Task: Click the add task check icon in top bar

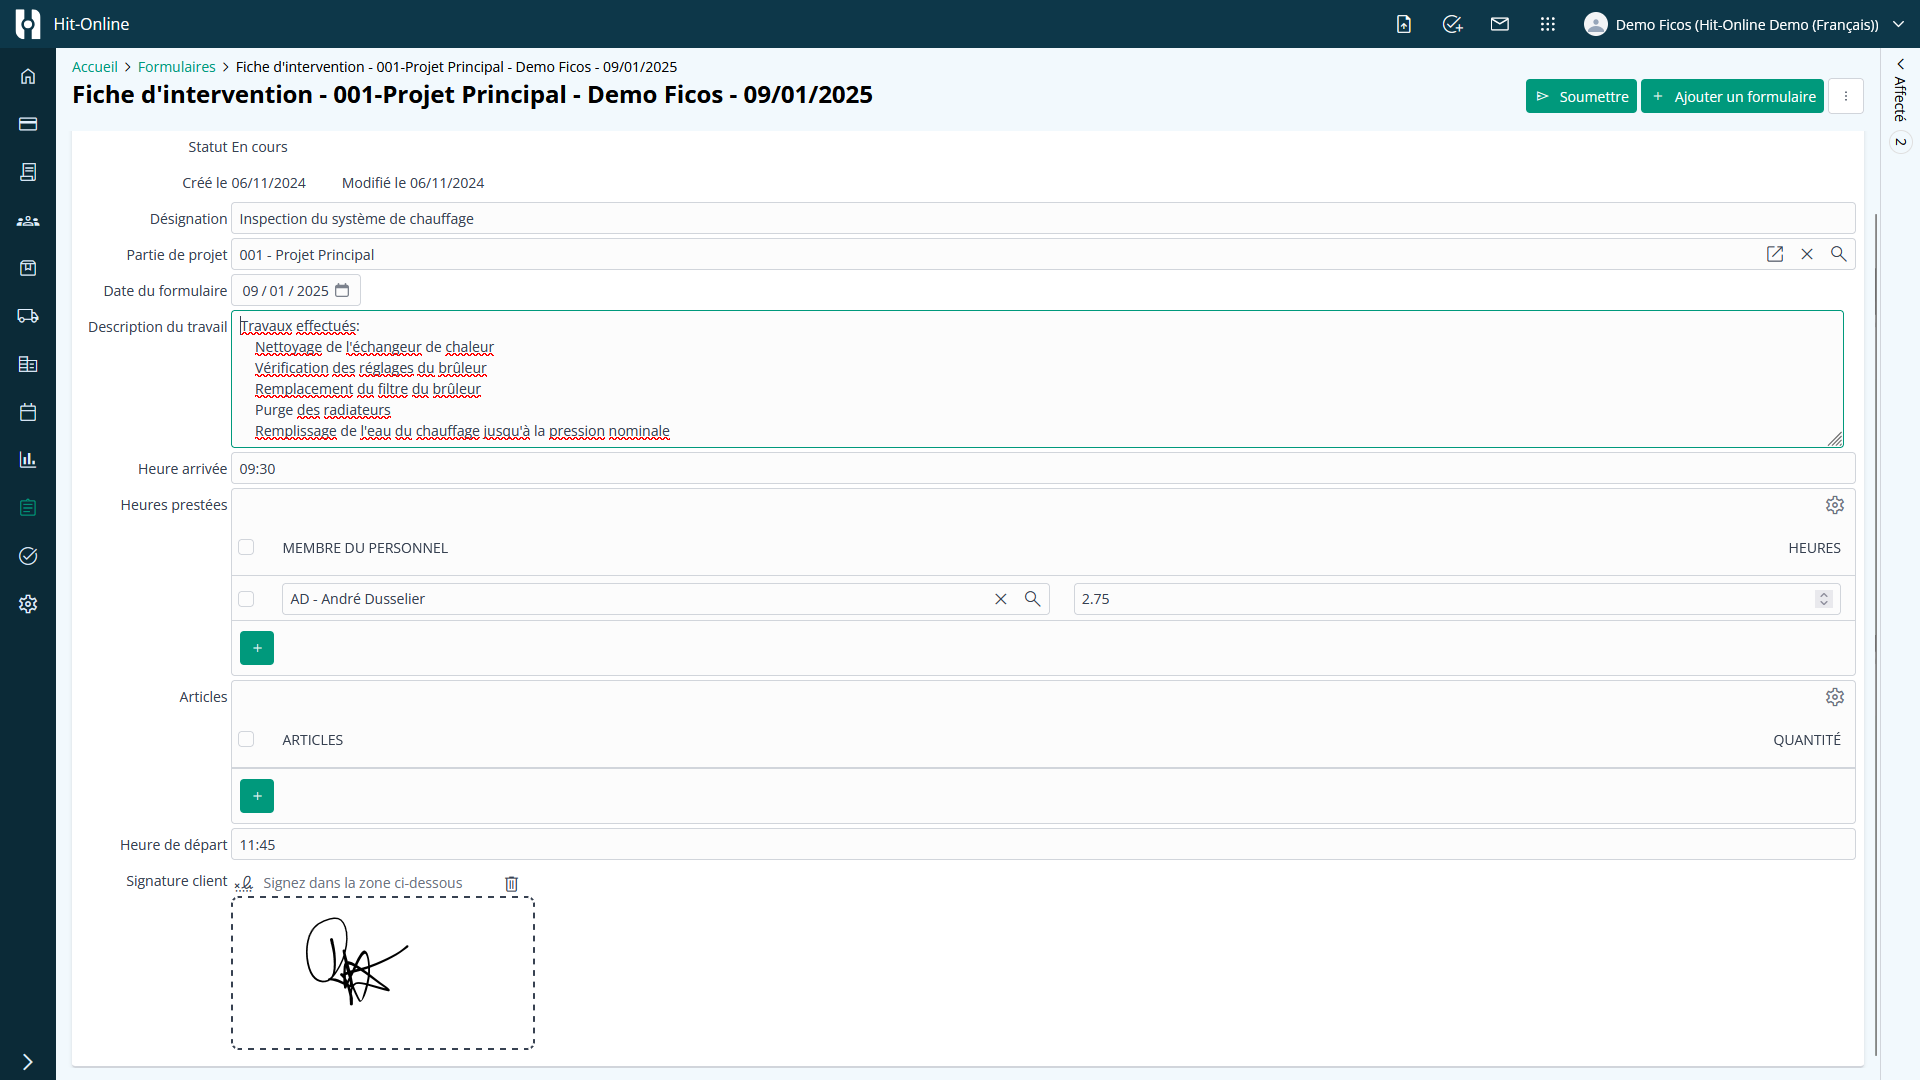Action: 1452,24
